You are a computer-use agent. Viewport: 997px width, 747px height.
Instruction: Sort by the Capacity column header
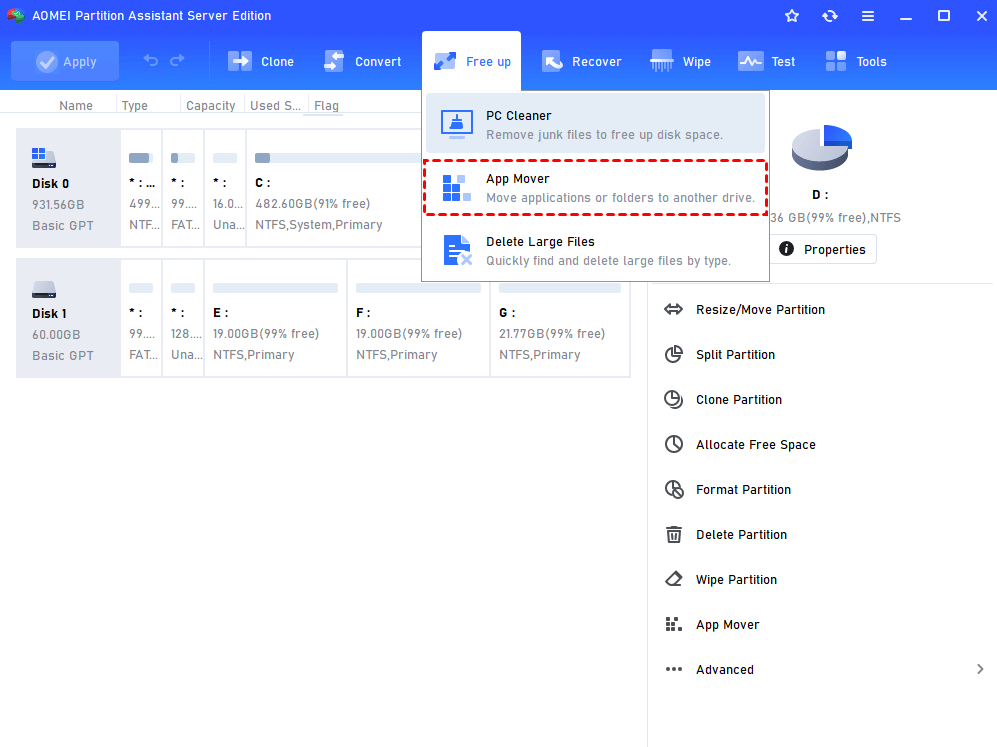210,106
